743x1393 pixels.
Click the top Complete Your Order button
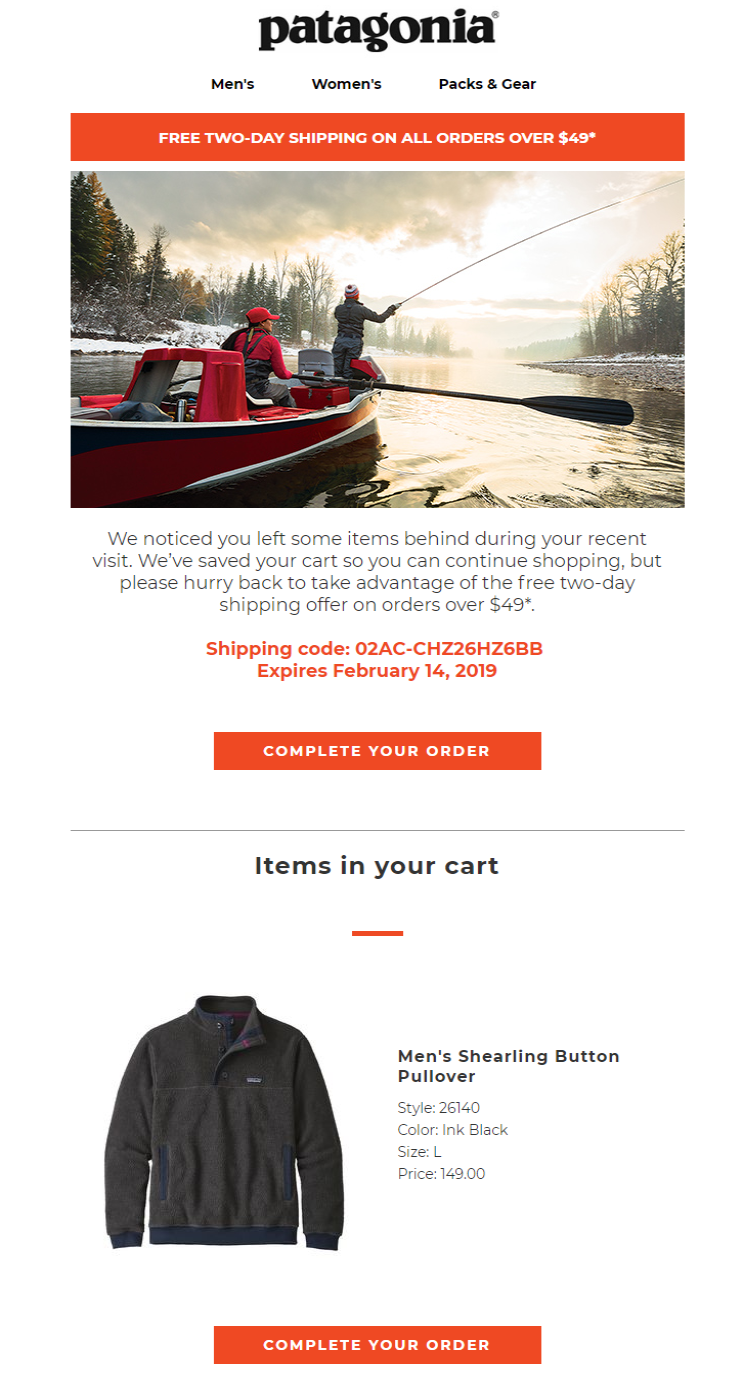coord(376,750)
